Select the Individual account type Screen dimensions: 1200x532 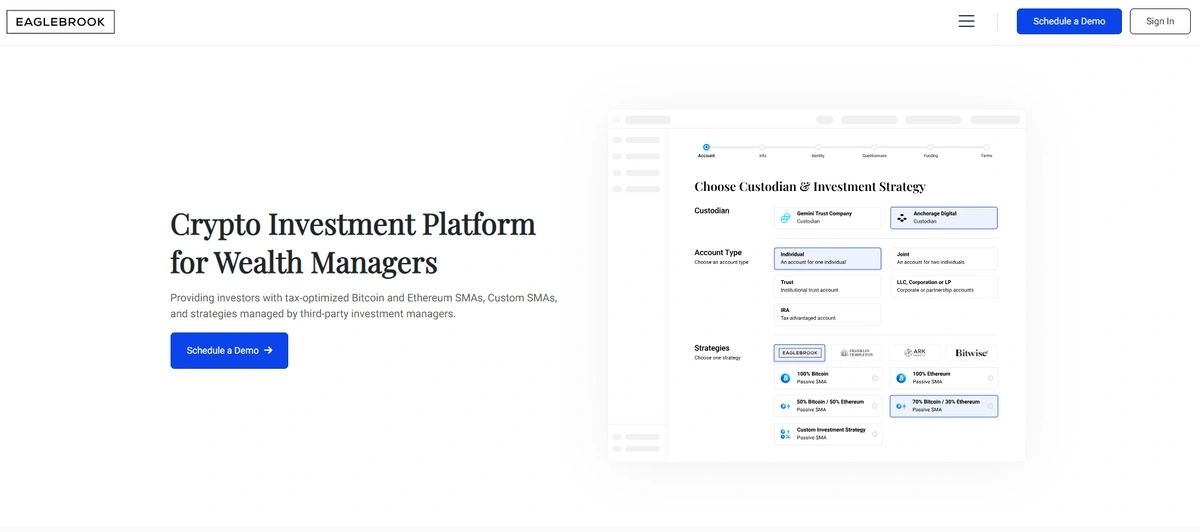[x=828, y=258]
